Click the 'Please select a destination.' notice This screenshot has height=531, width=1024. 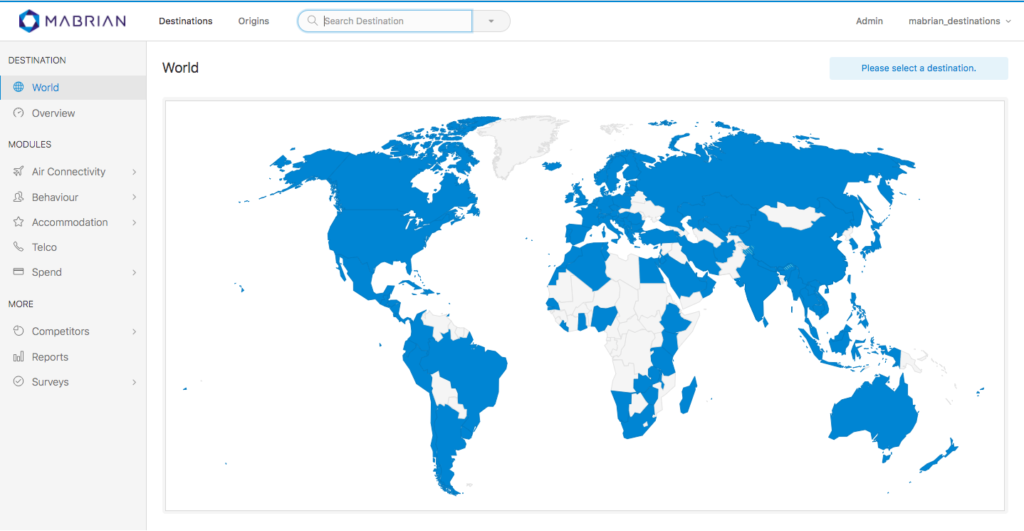(x=918, y=68)
